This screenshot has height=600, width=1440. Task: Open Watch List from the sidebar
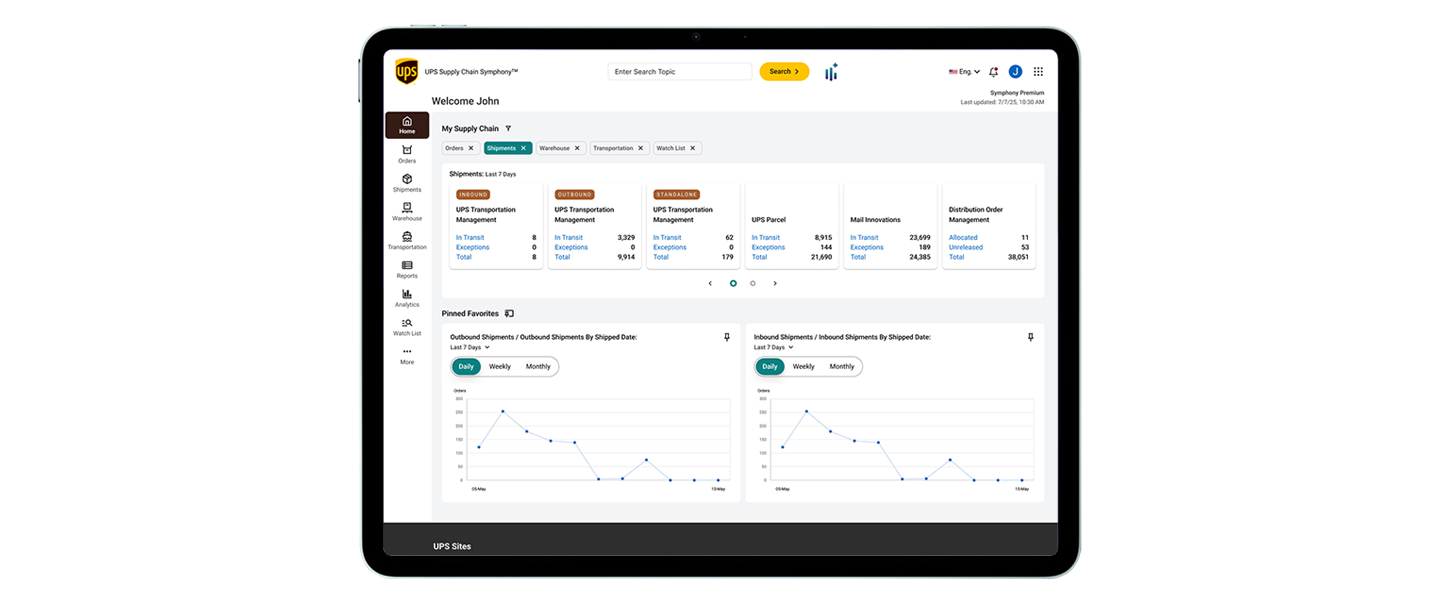[x=407, y=327]
